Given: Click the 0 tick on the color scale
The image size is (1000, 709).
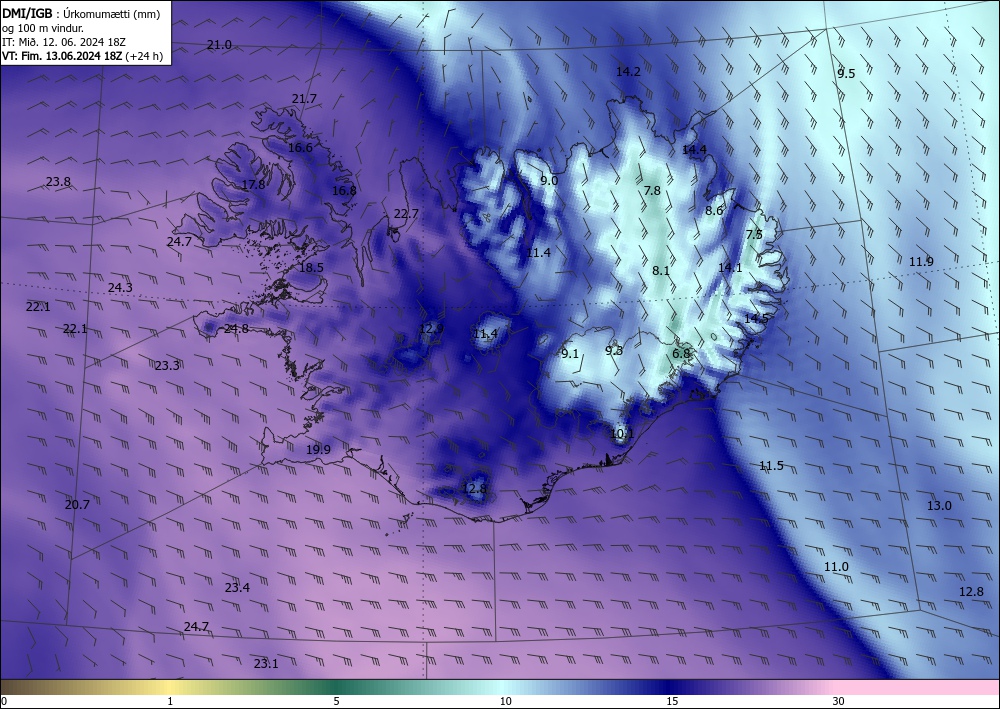Looking at the screenshot, I should 4,702.
